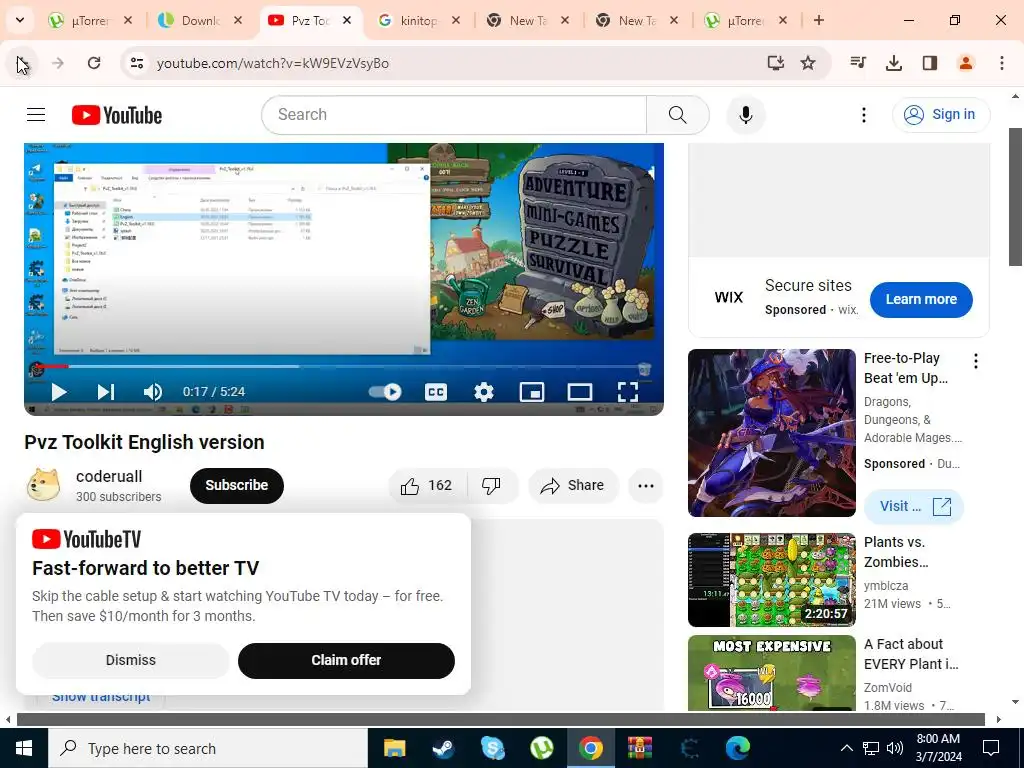Toggle the autoplay switch
The width and height of the screenshot is (1024, 768).
[385, 392]
